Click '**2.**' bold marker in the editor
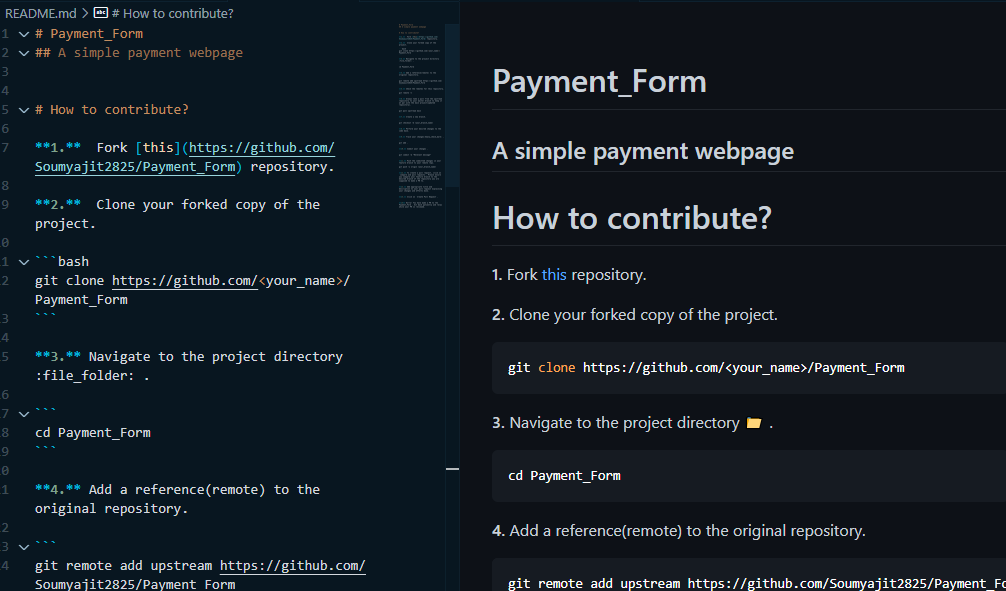Viewport: 1006px width, 591px height. (x=58, y=205)
